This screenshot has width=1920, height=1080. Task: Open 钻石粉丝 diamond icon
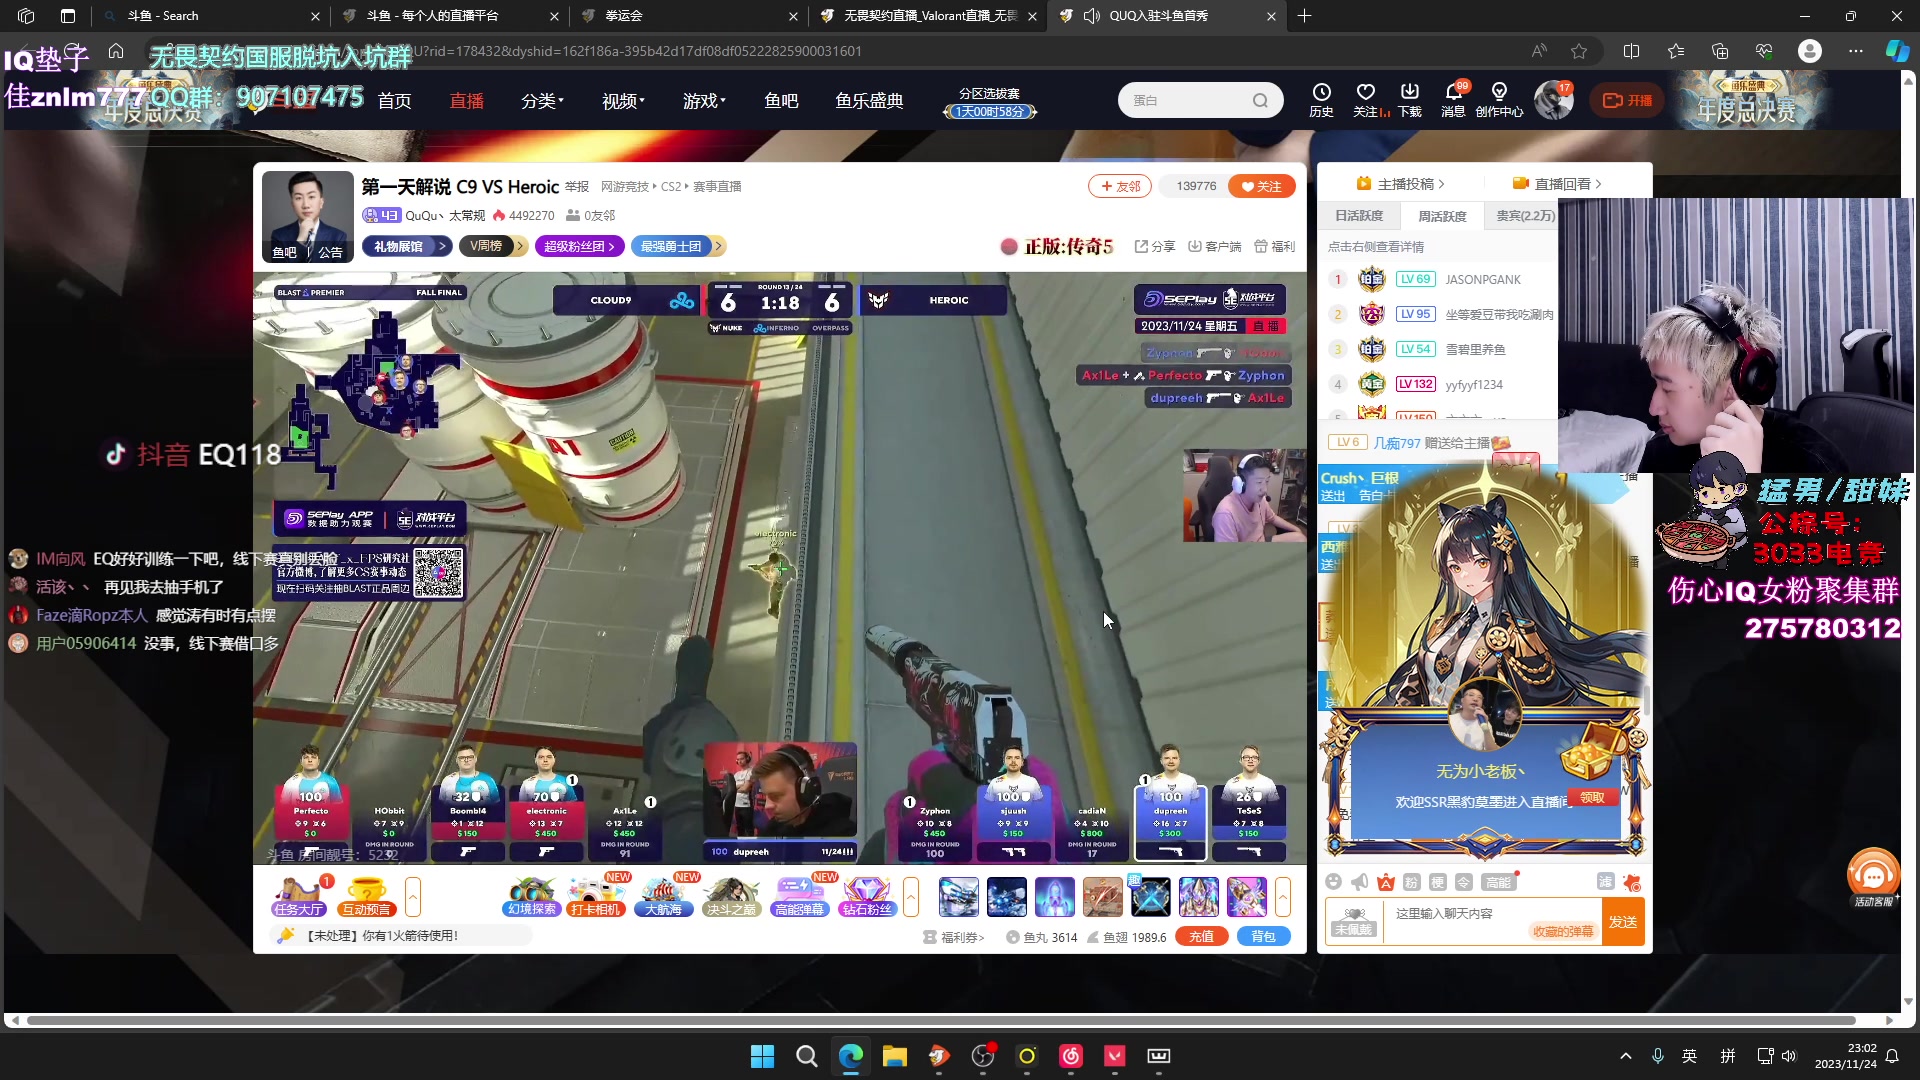coord(867,896)
